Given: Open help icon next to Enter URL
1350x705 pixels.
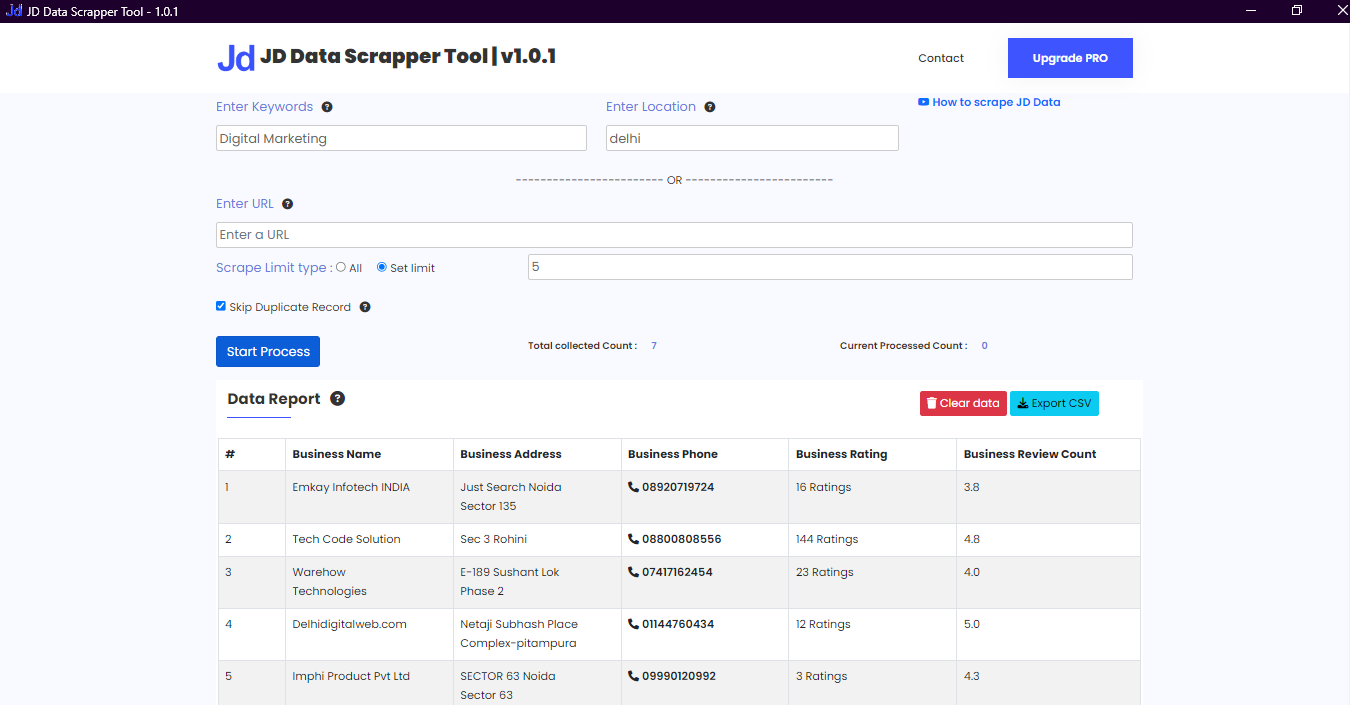Looking at the screenshot, I should [x=288, y=204].
